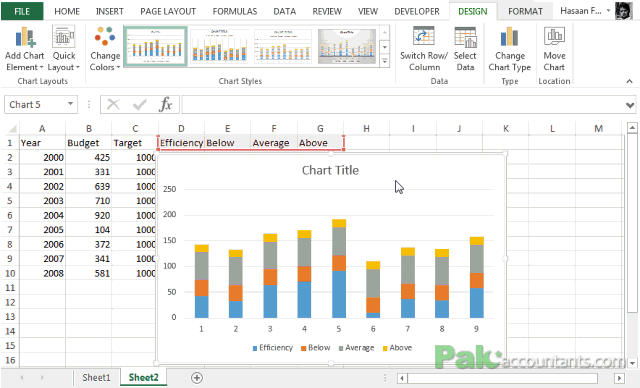Switch to the Sheet1 worksheet tab

[x=96, y=377]
